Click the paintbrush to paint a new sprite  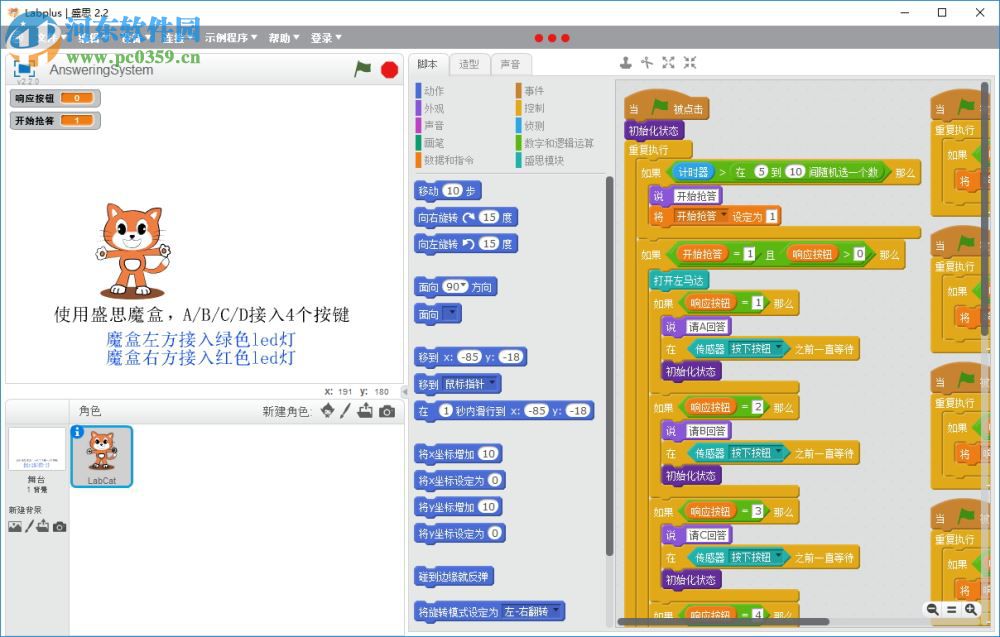pos(345,410)
